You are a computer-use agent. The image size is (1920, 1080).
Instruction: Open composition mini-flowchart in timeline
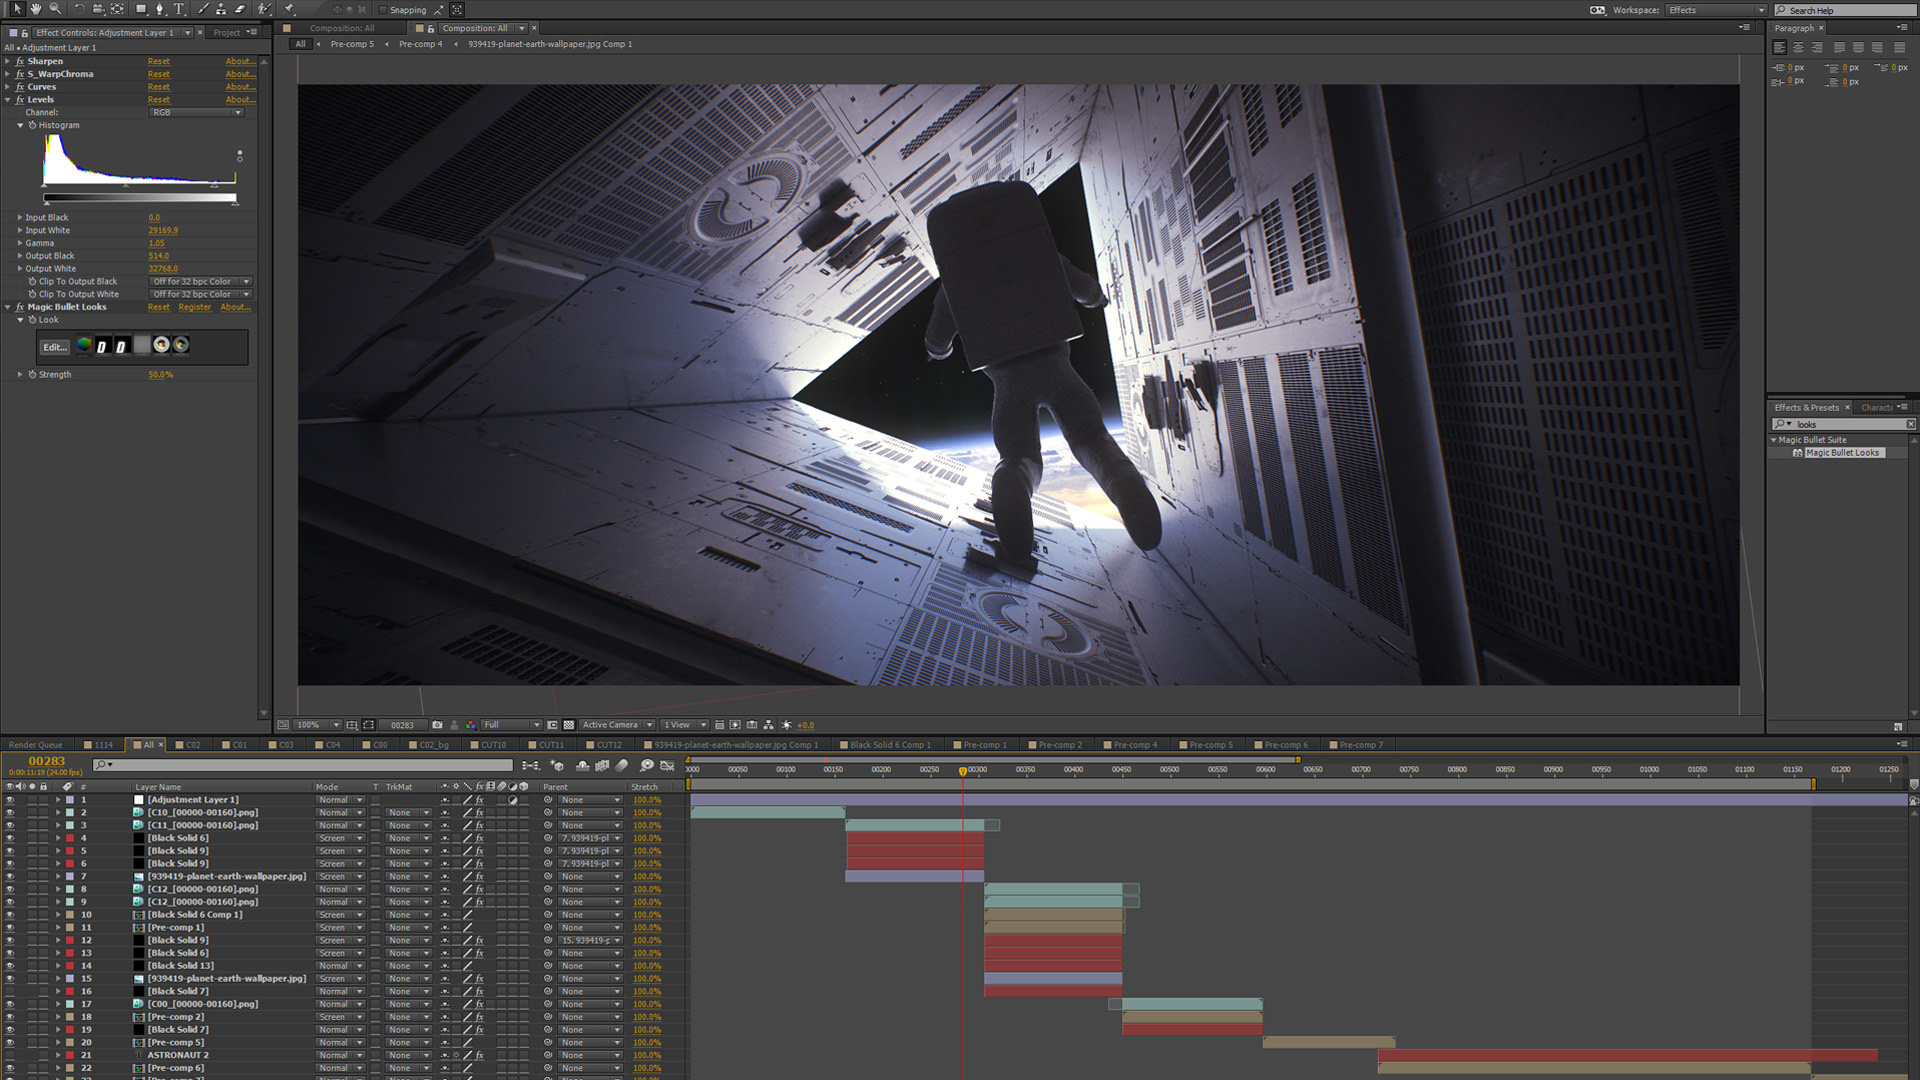[530, 766]
